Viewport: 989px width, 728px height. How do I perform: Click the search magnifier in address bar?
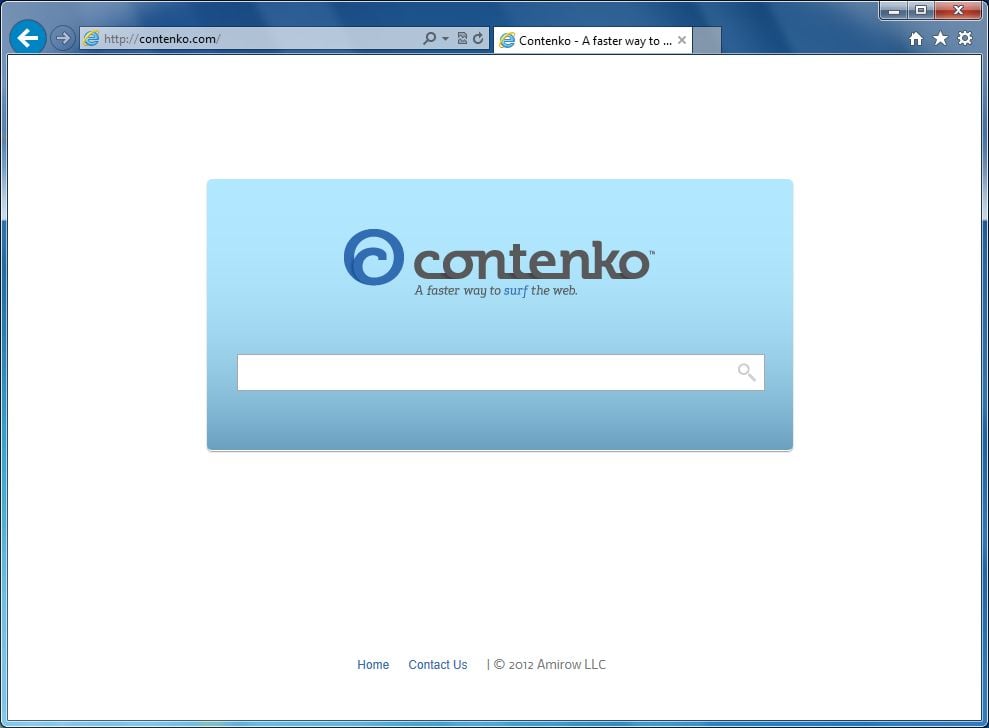coord(430,38)
